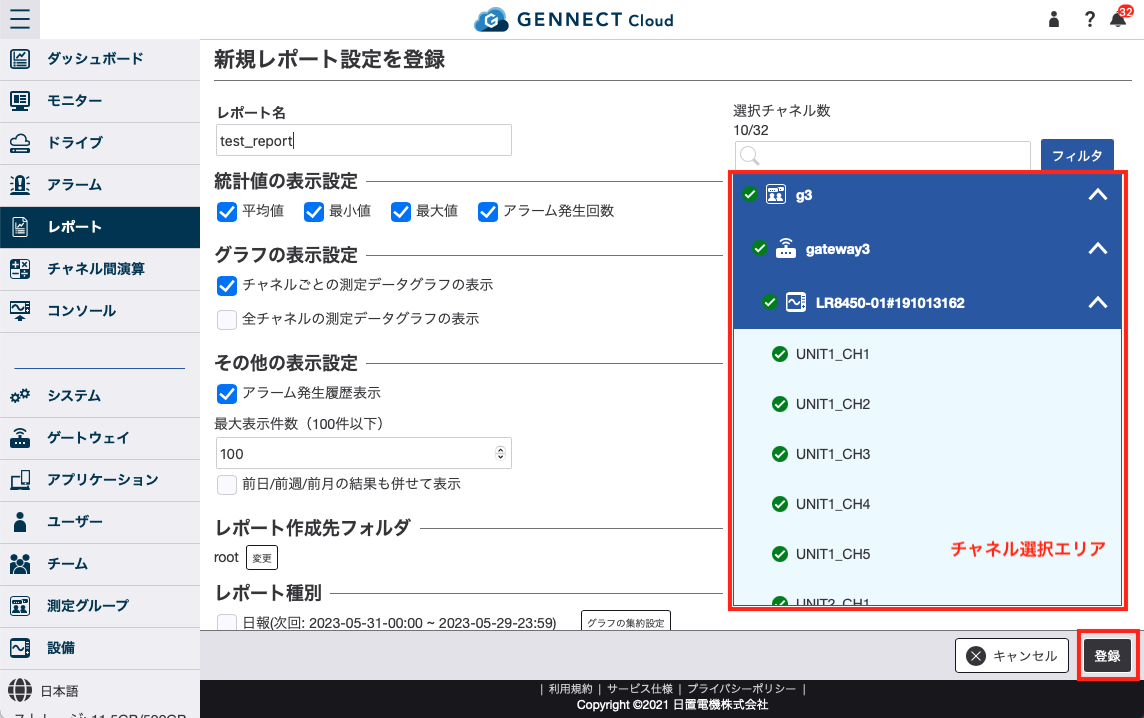The height and width of the screenshot is (718, 1144).
Task: Click the notification bell showing 32 alerts
Action: tap(1118, 19)
